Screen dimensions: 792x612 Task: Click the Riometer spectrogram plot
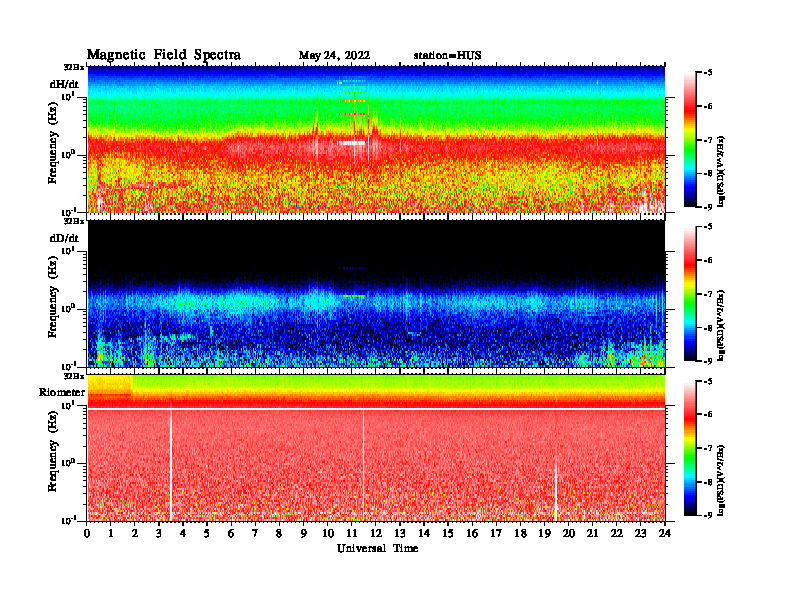tap(376, 448)
